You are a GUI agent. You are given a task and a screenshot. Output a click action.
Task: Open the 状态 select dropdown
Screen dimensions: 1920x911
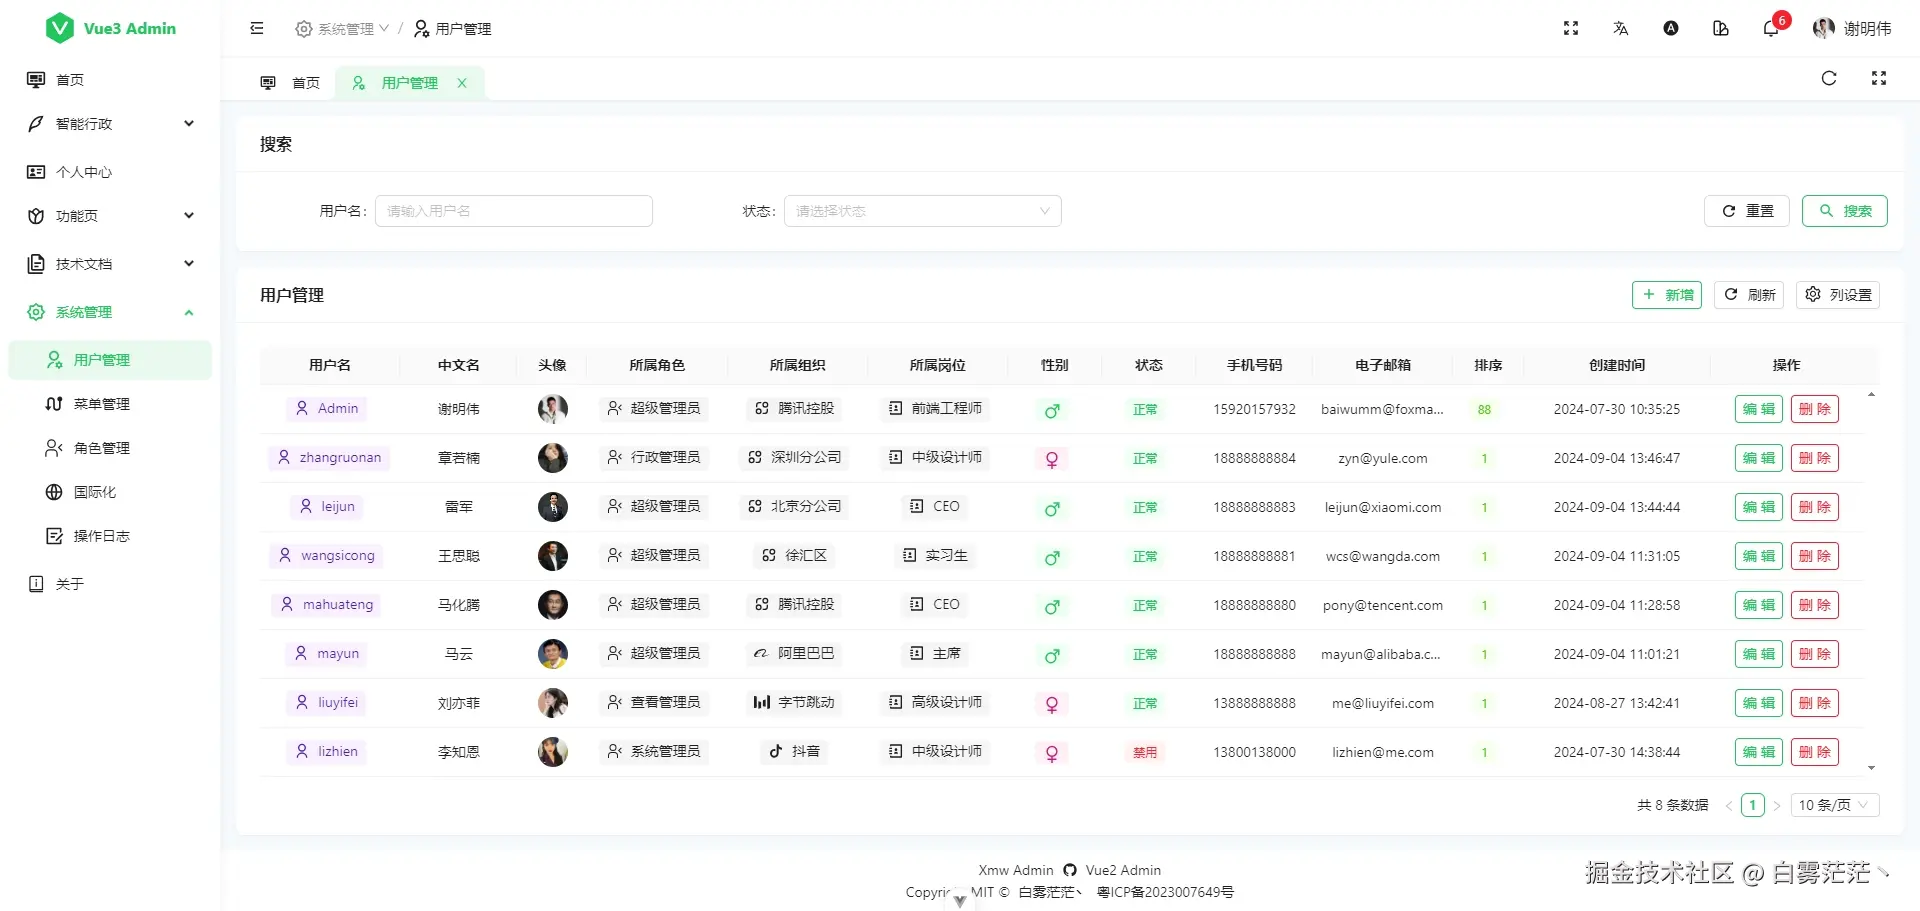[923, 211]
